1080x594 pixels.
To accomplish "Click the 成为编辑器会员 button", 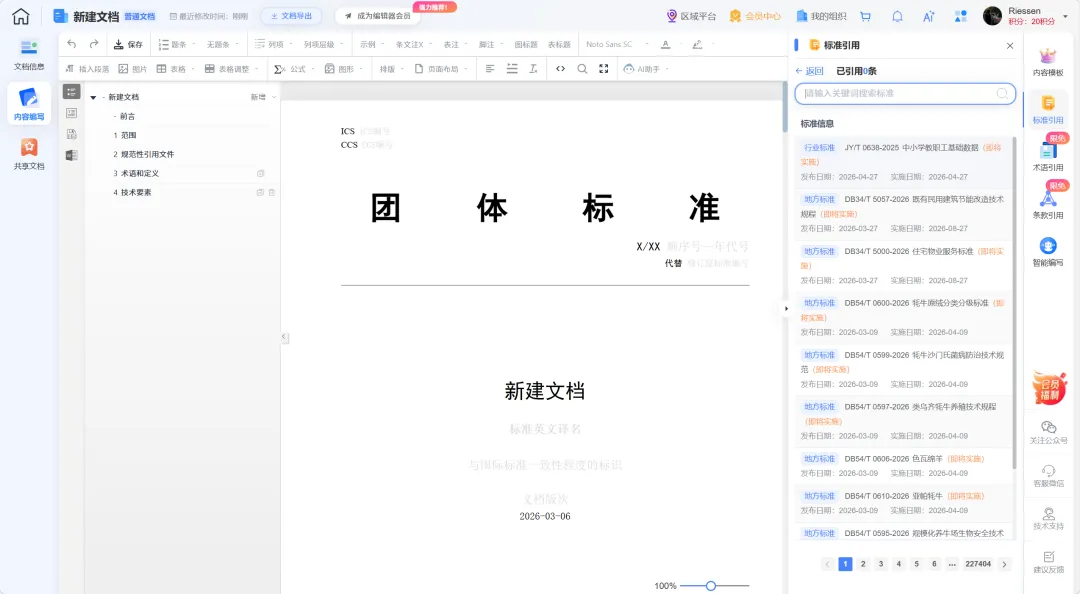I will [377, 16].
